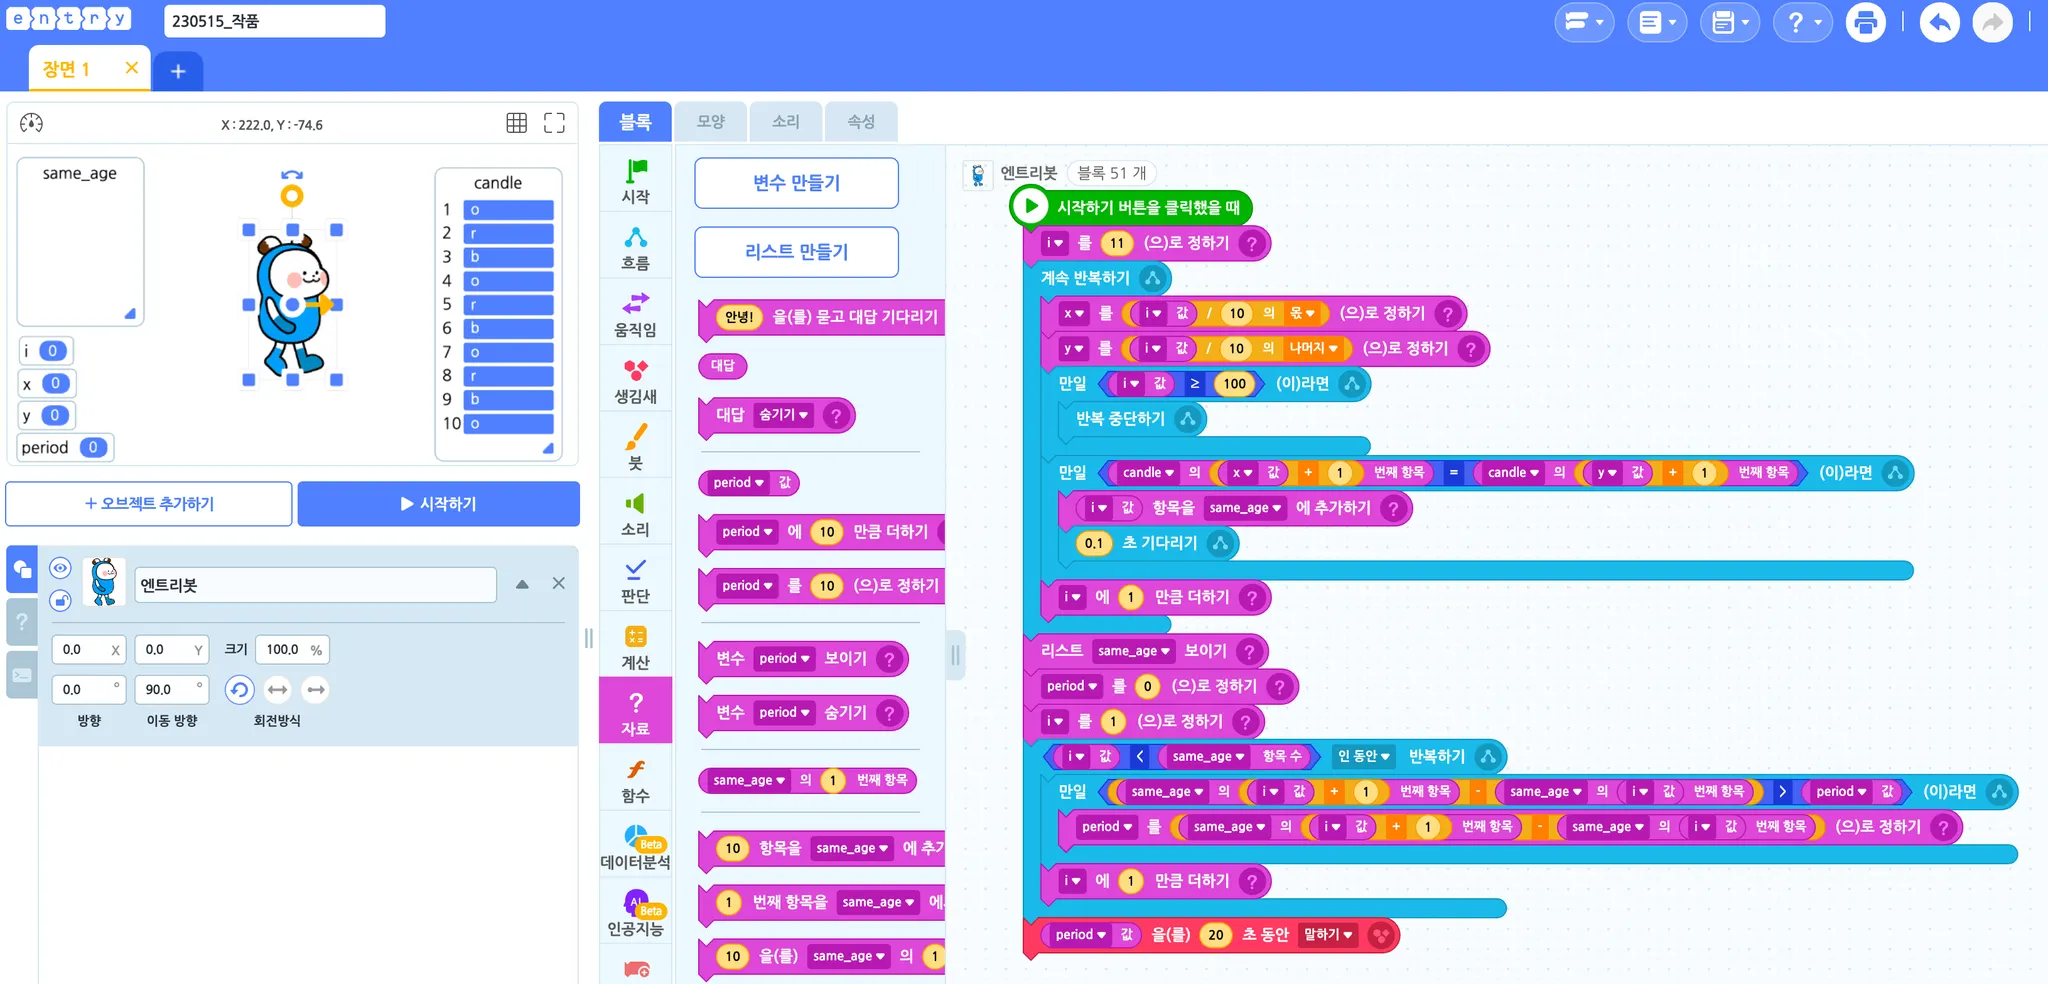Image resolution: width=2048 pixels, height=984 pixels.
Task: Open the 말하기 dropdown in script
Action: coord(1329,934)
